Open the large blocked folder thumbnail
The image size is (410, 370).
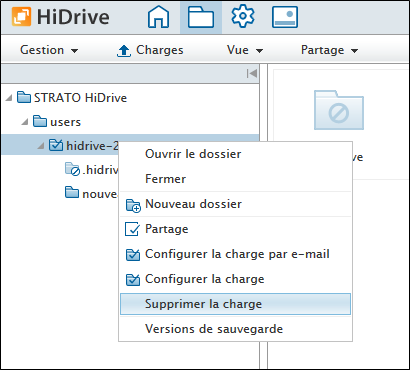click(x=339, y=110)
